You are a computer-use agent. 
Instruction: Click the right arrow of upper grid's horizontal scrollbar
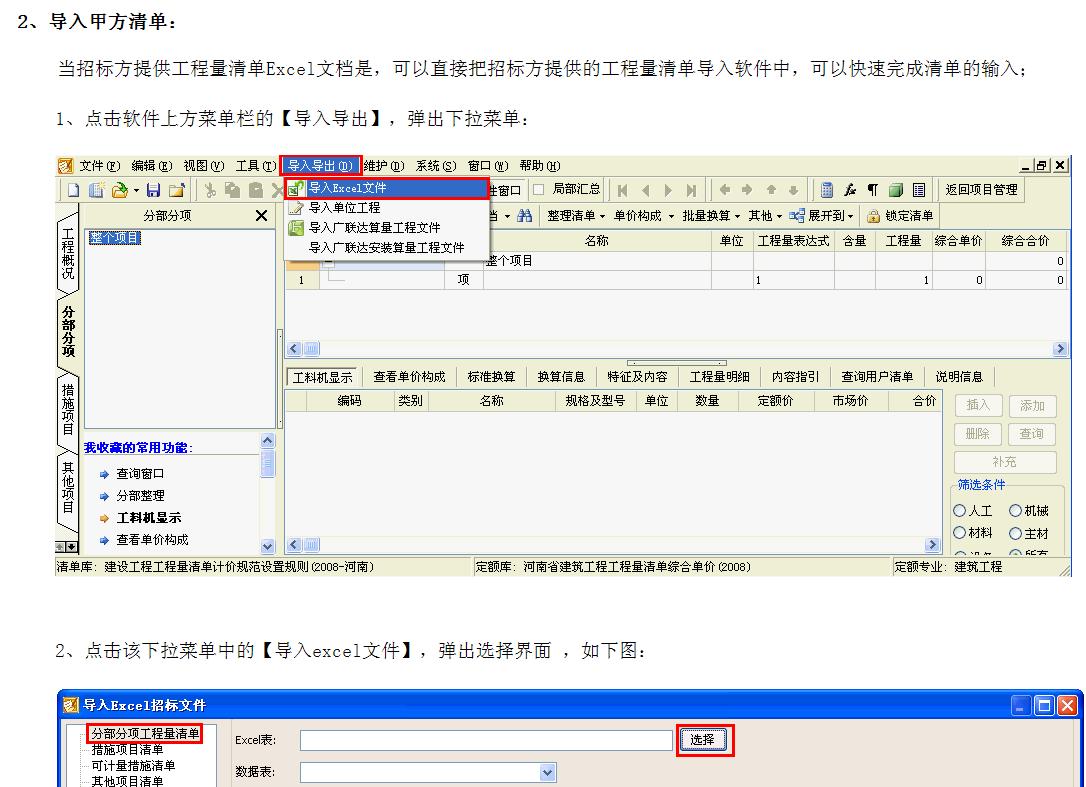coord(1060,349)
